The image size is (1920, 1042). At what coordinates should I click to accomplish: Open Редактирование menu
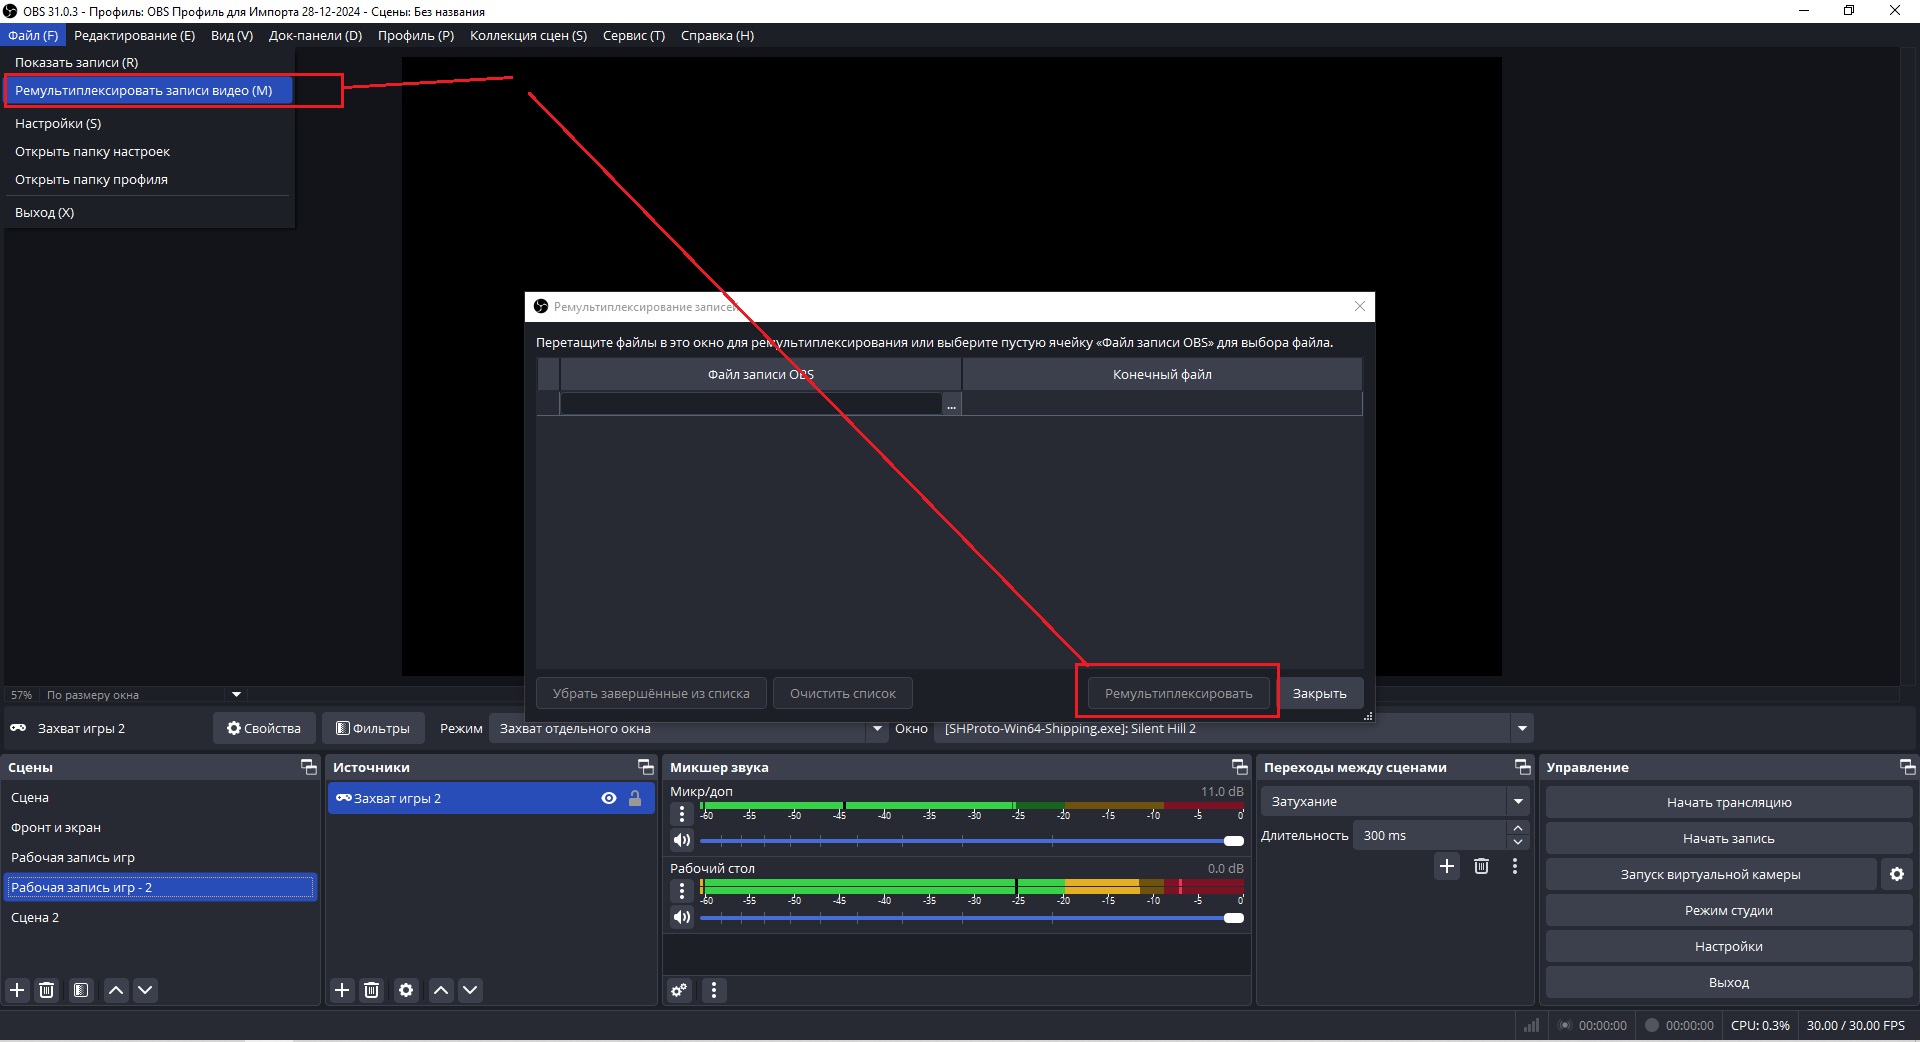click(x=134, y=35)
